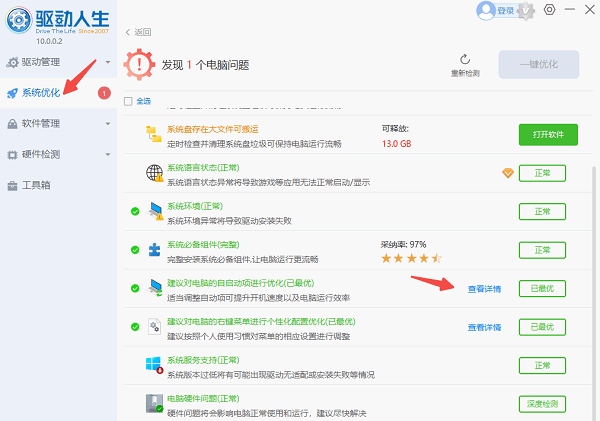The image size is (600, 421).
Task: Open the 工具箱 sidebar menu
Action: pos(59,186)
